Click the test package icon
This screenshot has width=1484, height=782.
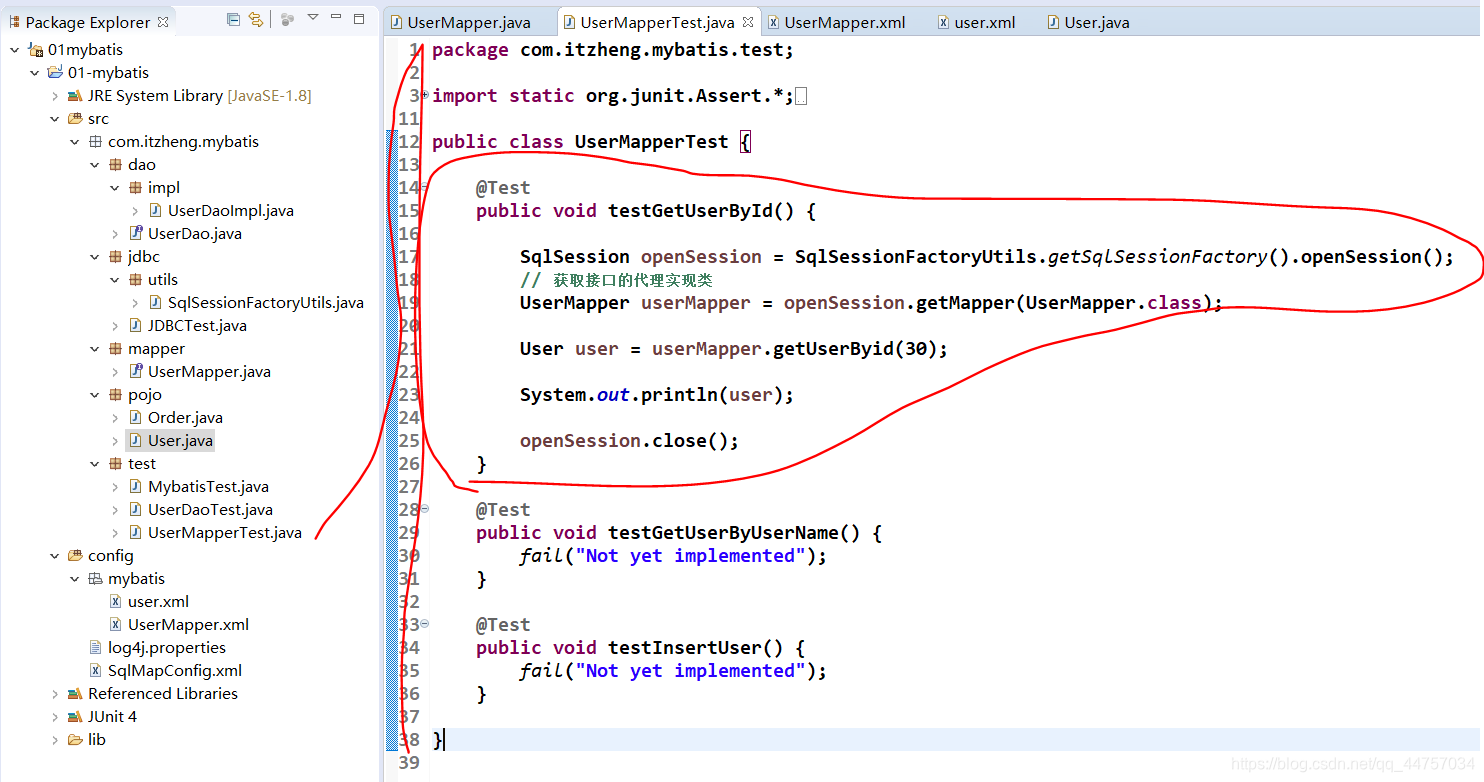click(115, 464)
